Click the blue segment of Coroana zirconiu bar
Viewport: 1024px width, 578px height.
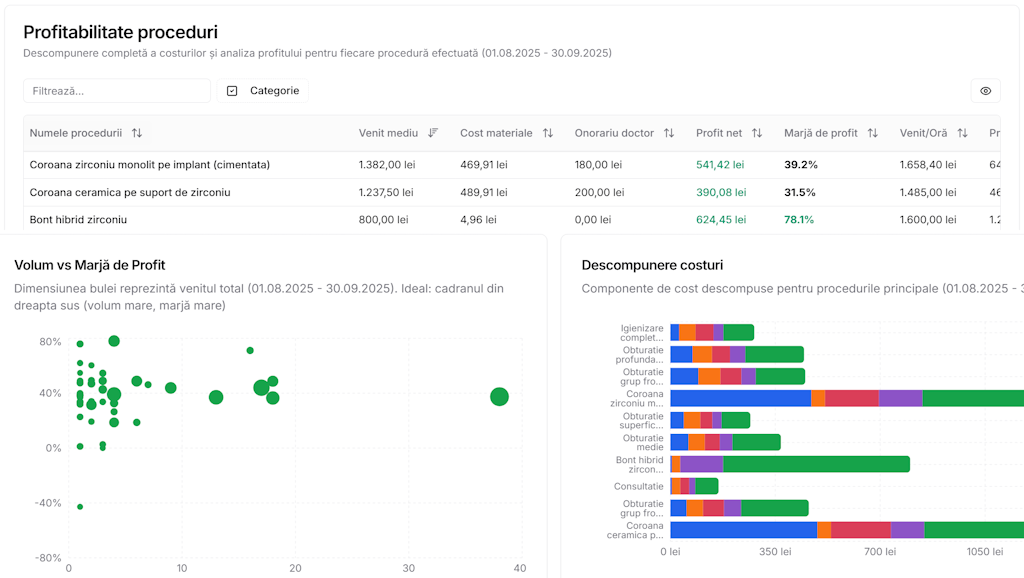click(740, 398)
